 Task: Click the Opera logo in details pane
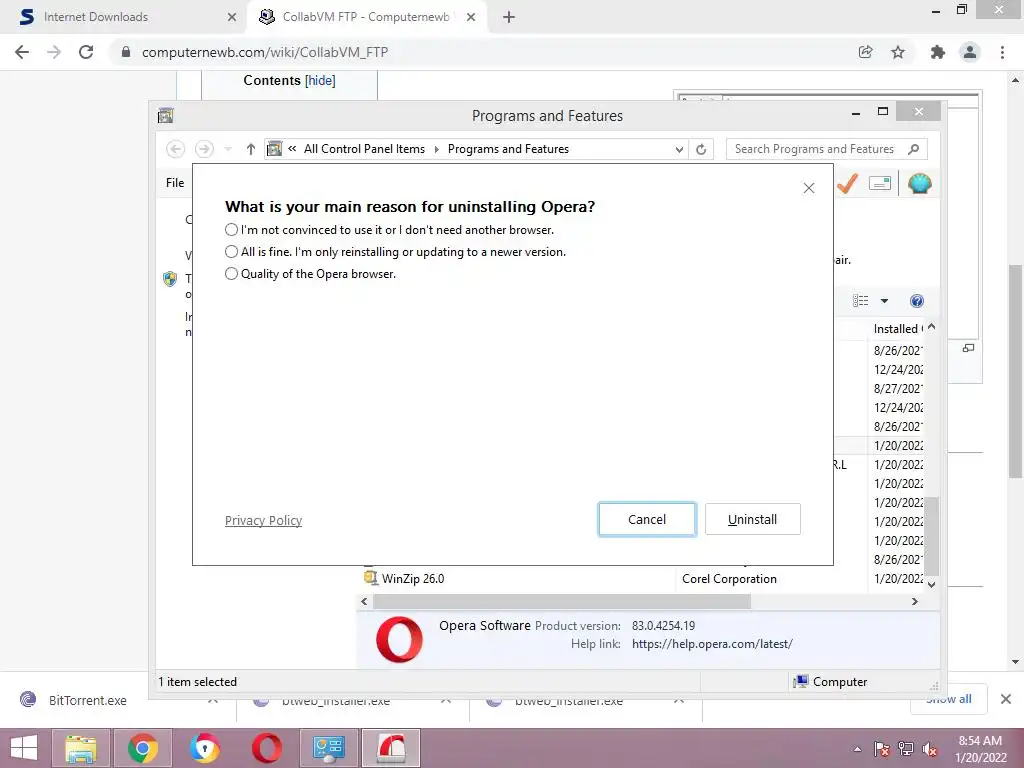click(x=400, y=639)
